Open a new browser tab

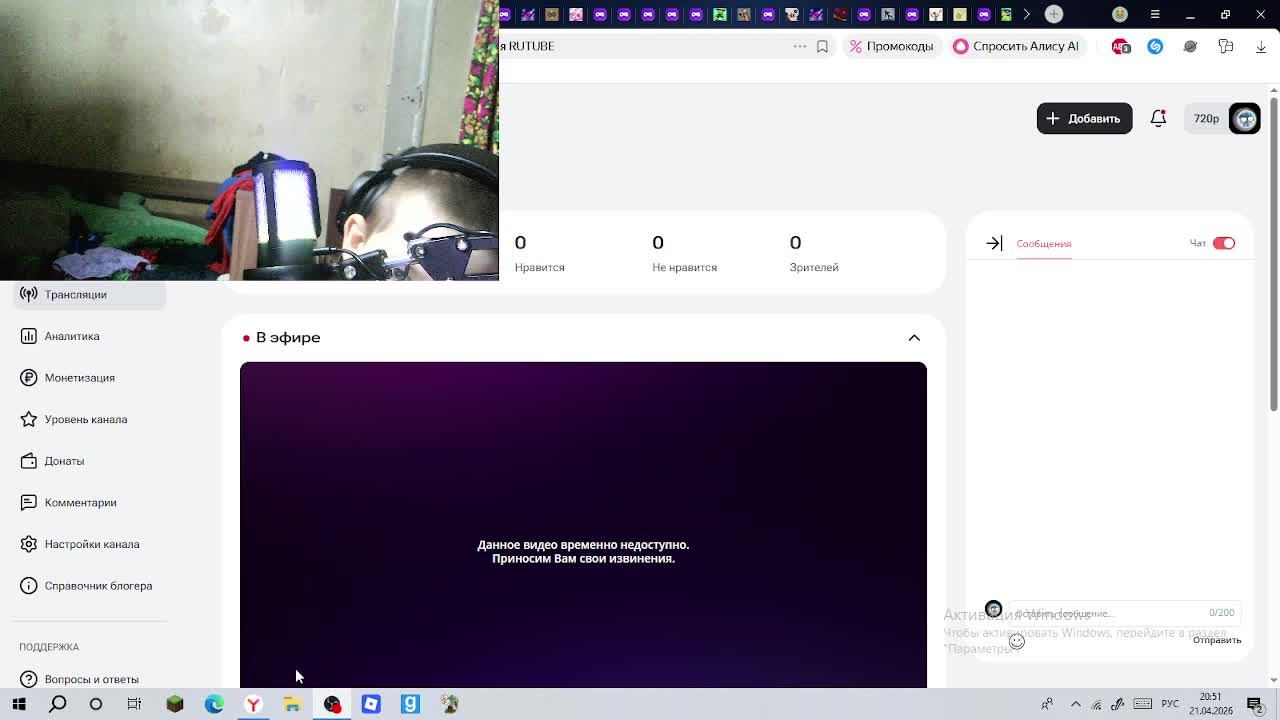(1054, 14)
